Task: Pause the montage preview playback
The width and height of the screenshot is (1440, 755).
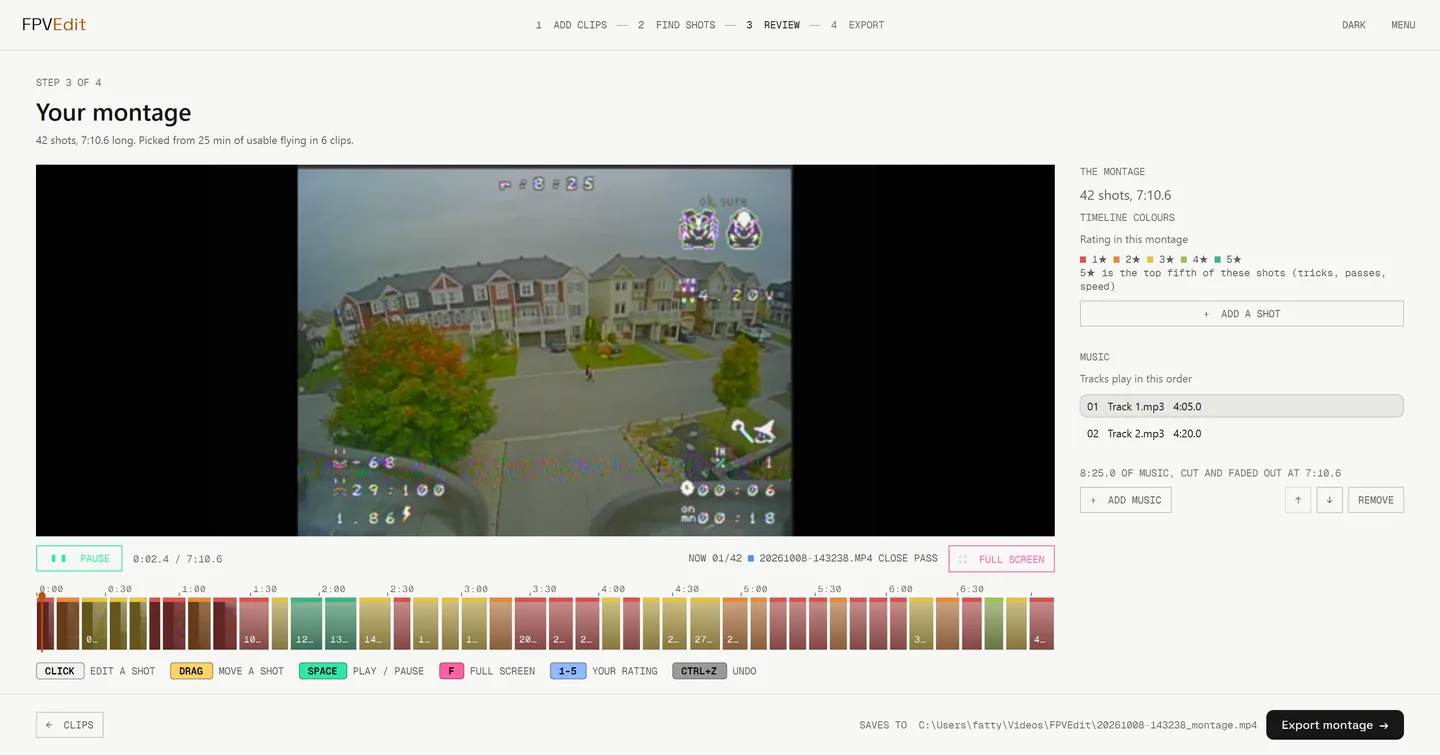Action: click(x=79, y=558)
